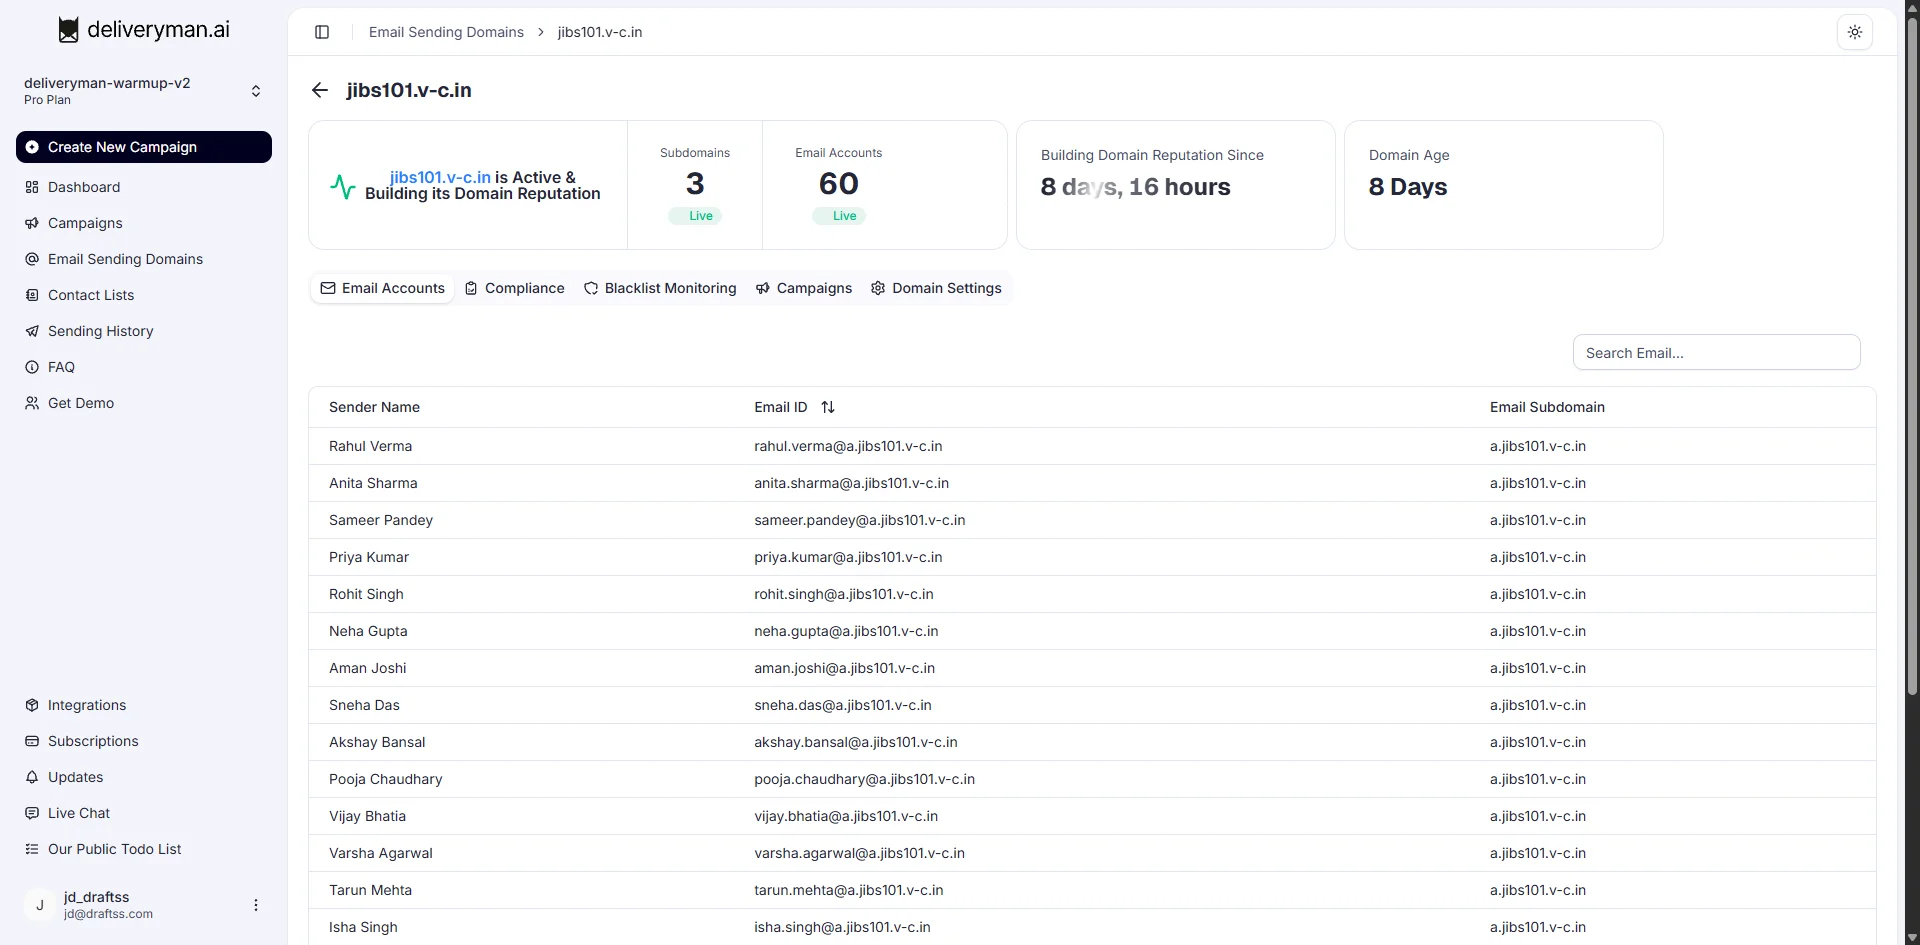Open Integrations from the sidebar

[x=87, y=705]
